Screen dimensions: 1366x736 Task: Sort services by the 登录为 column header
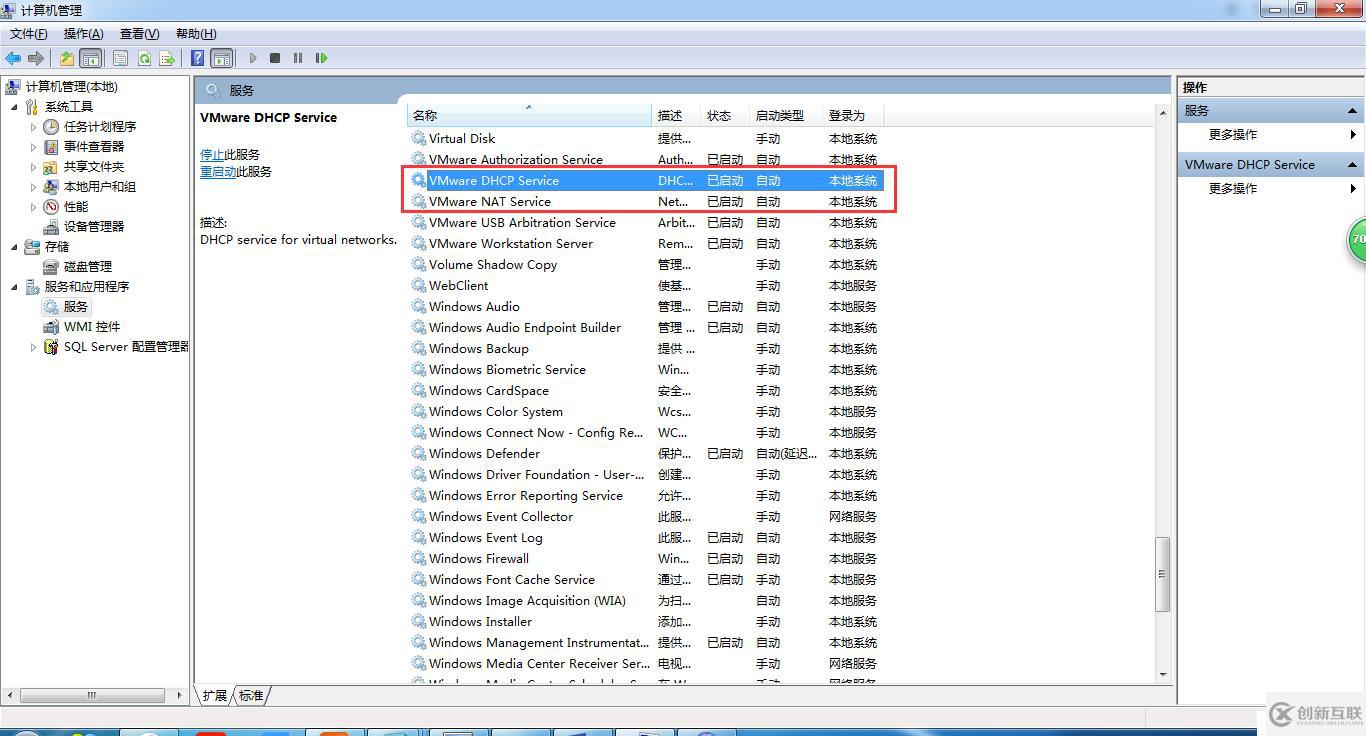pyautogui.click(x=853, y=116)
